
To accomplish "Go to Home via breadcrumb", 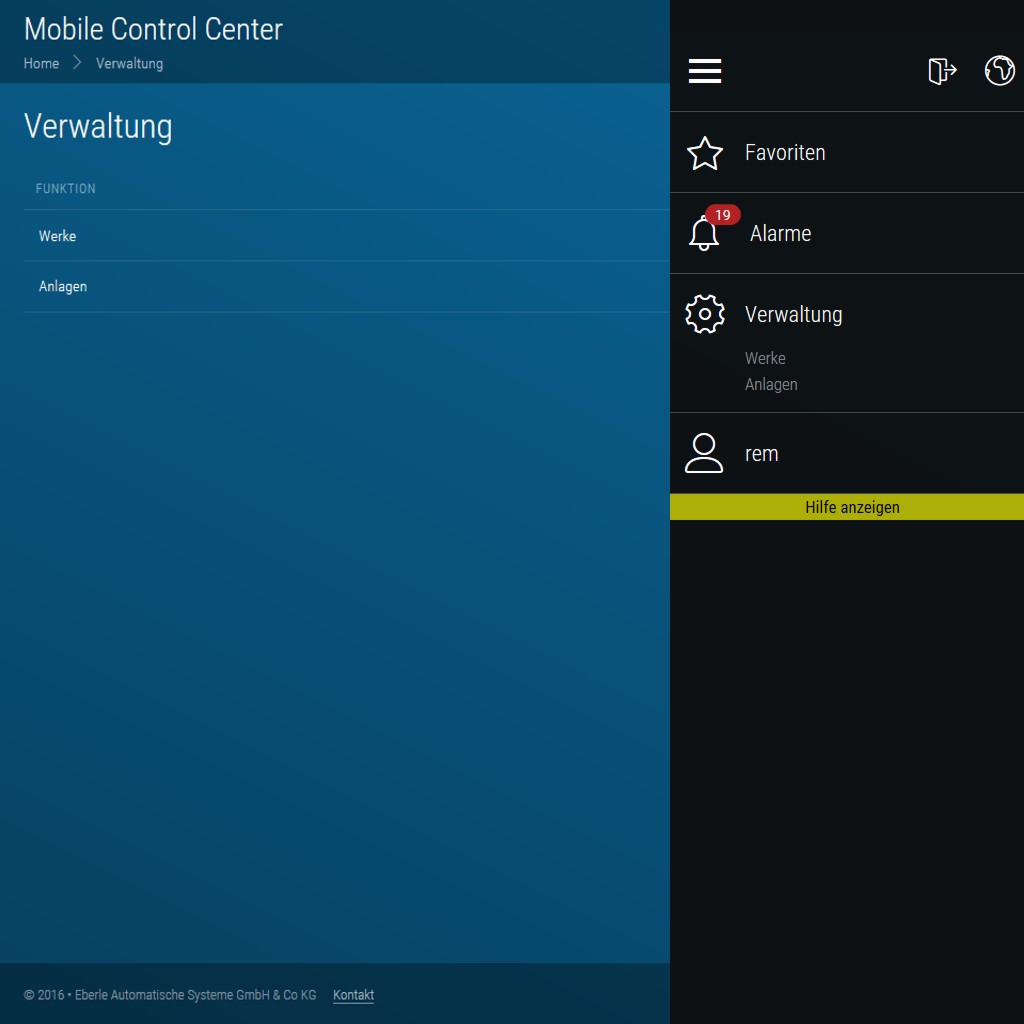I will tap(41, 63).
